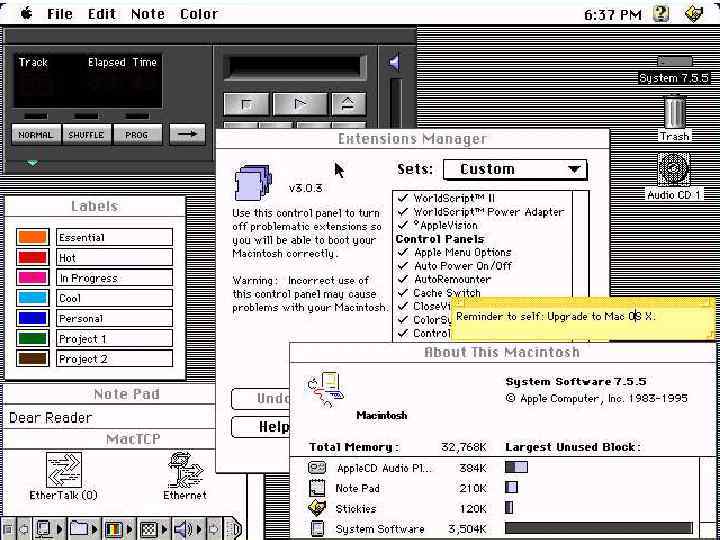The image size is (720, 540).
Task: Select the Trash icon on the desktop
Action: (675, 112)
